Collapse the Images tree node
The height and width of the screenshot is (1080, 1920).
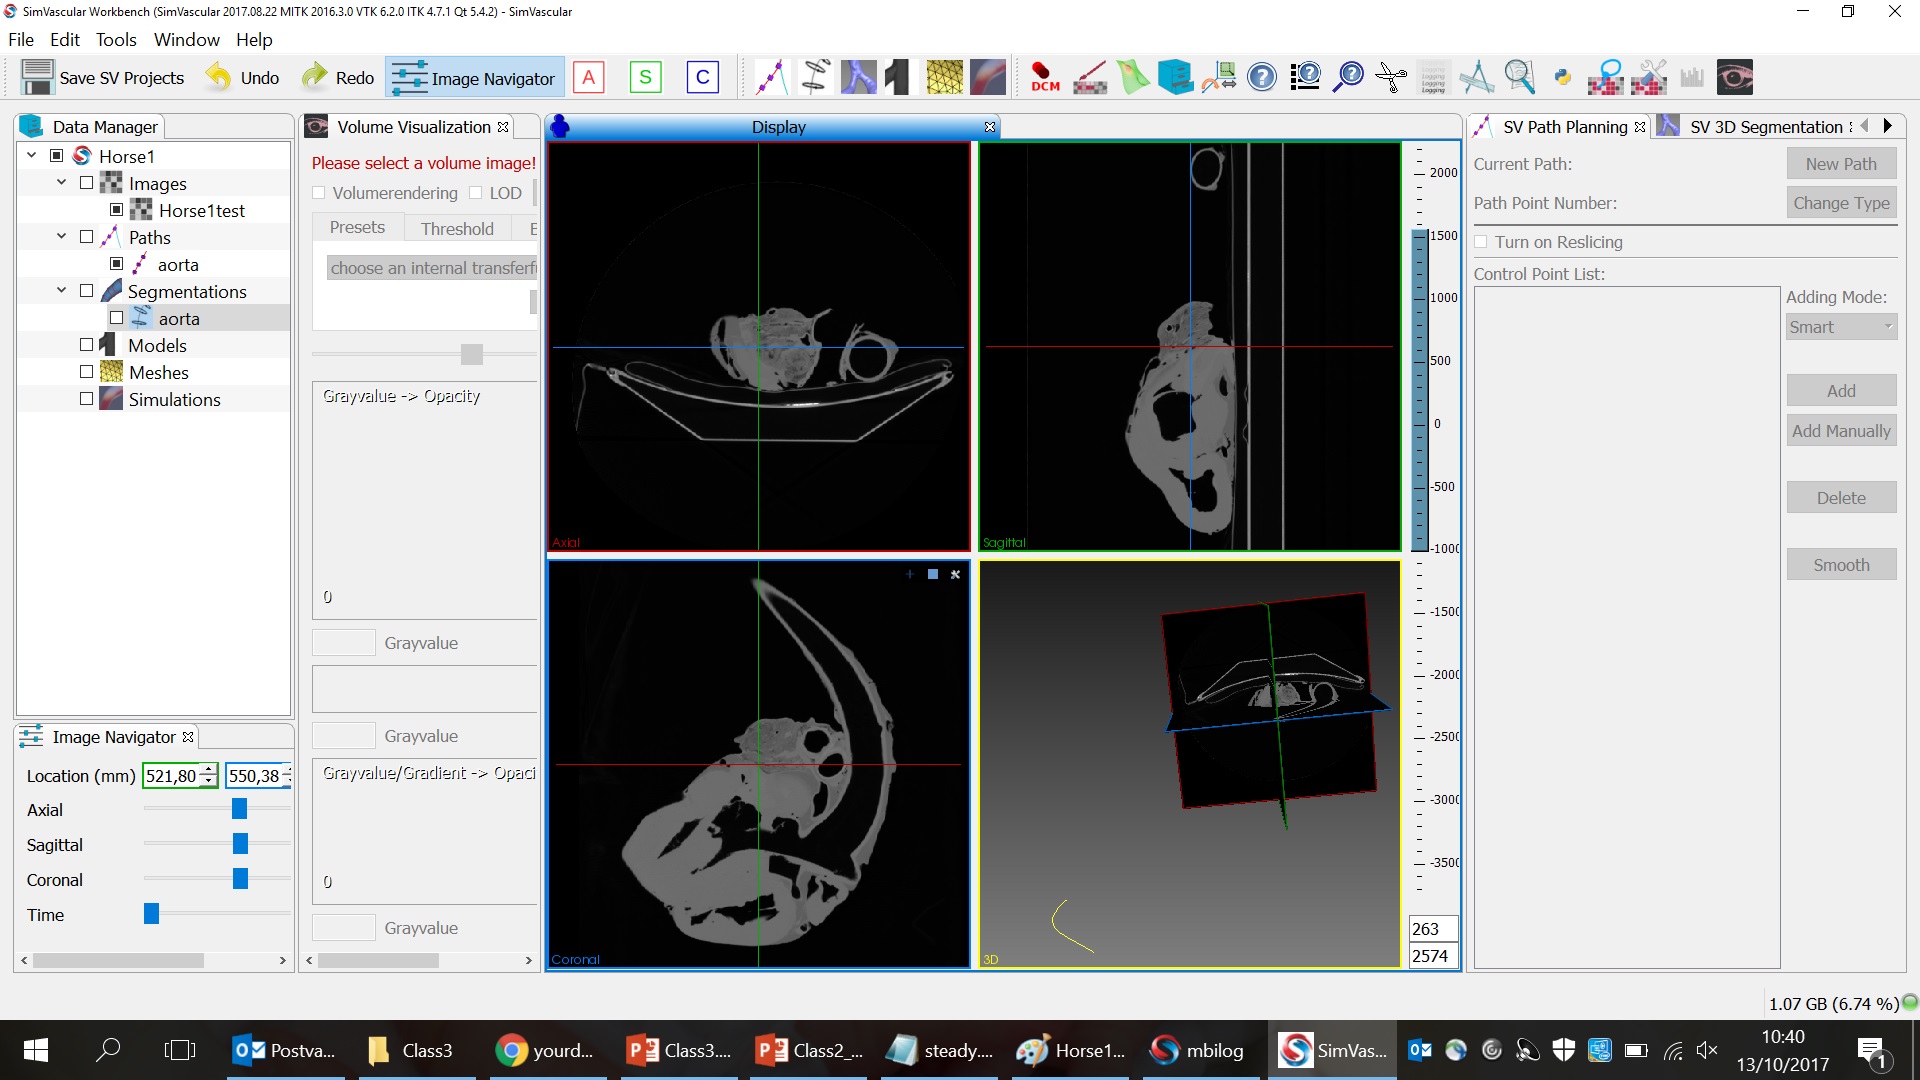point(61,182)
